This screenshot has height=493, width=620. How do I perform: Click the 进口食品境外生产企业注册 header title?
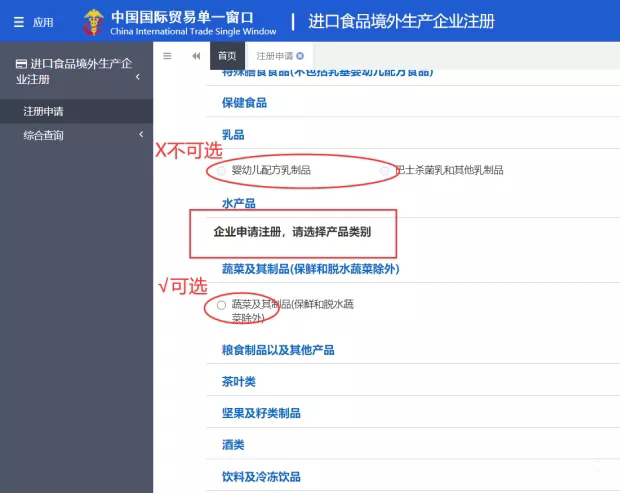click(x=401, y=21)
